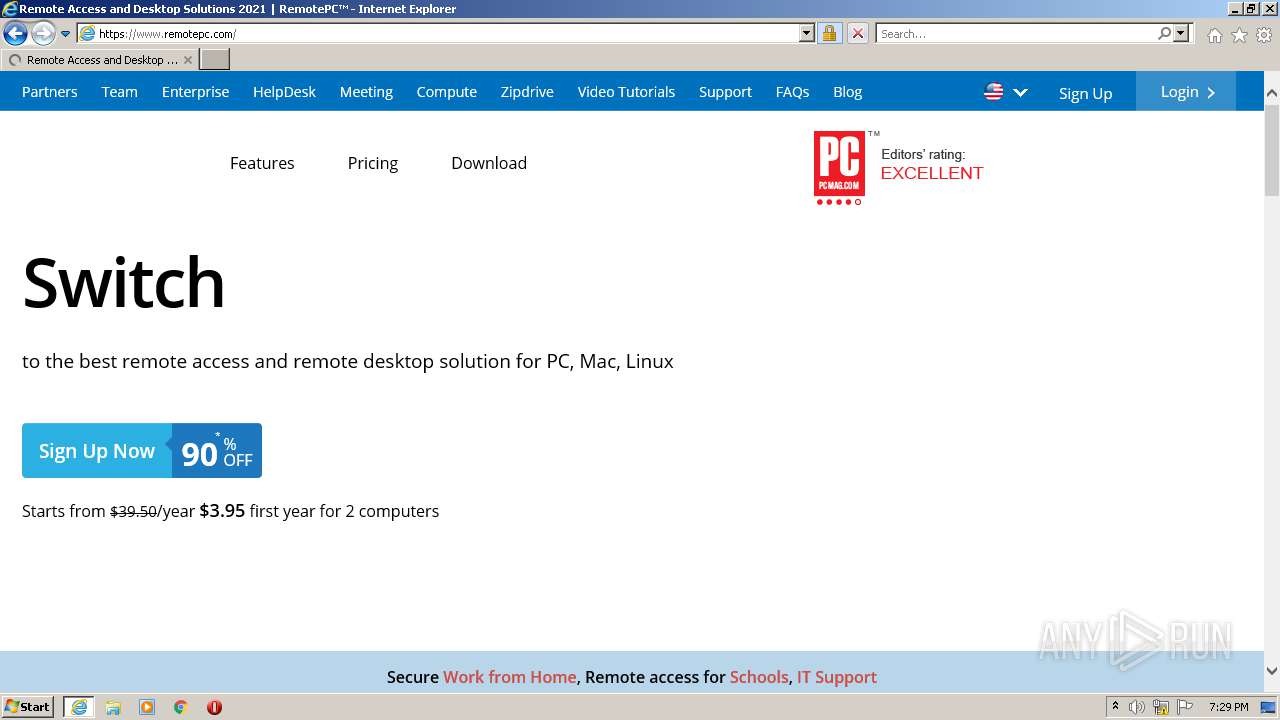Open the File Explorer taskbar folder icon
The width and height of the screenshot is (1280, 720).
coord(113,707)
